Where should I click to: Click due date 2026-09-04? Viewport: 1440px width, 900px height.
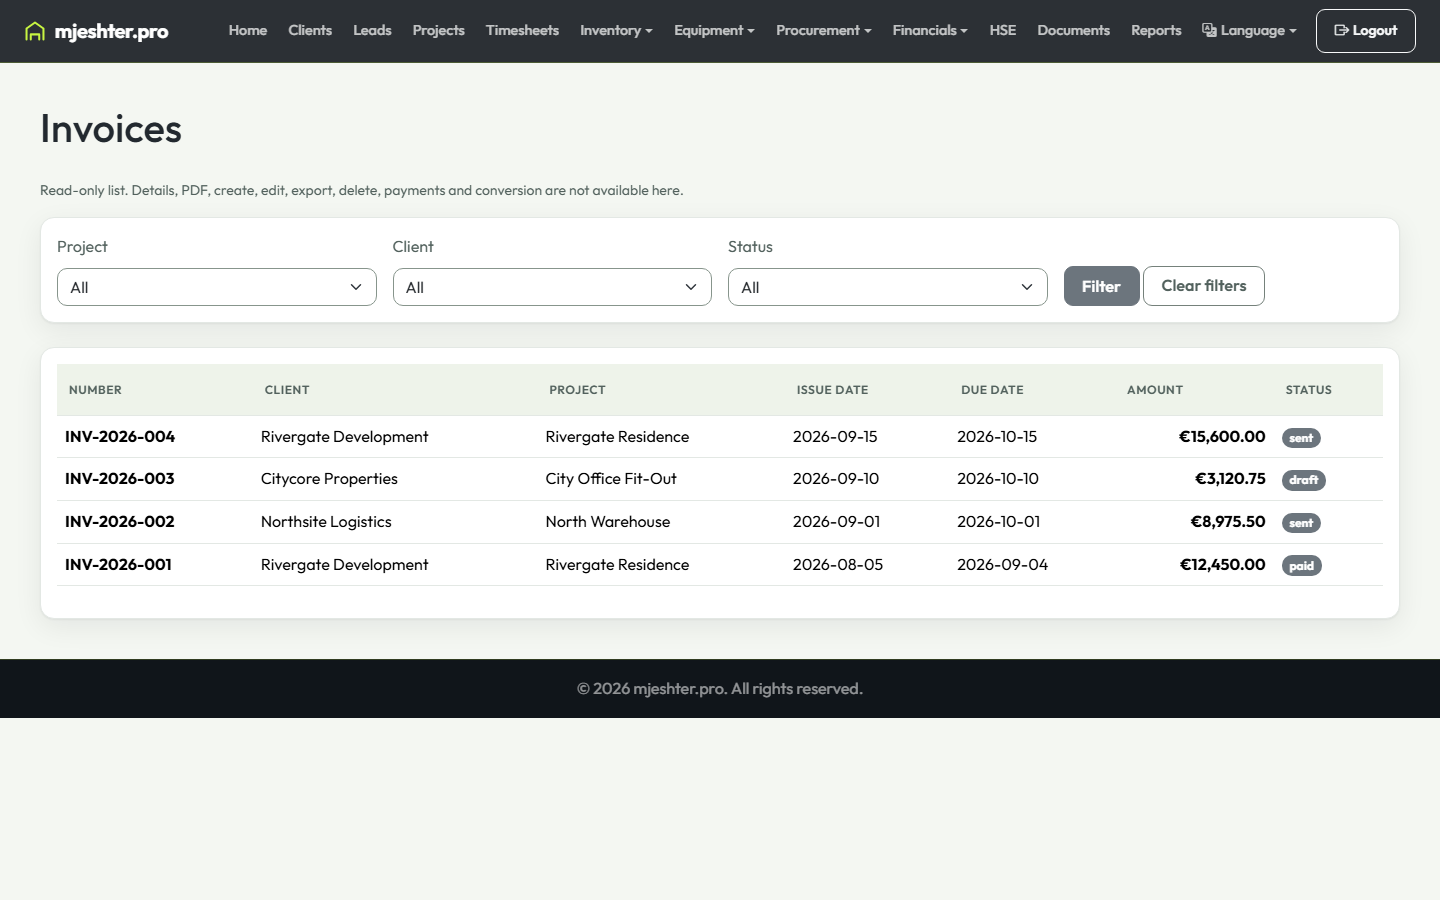[x=1003, y=565]
